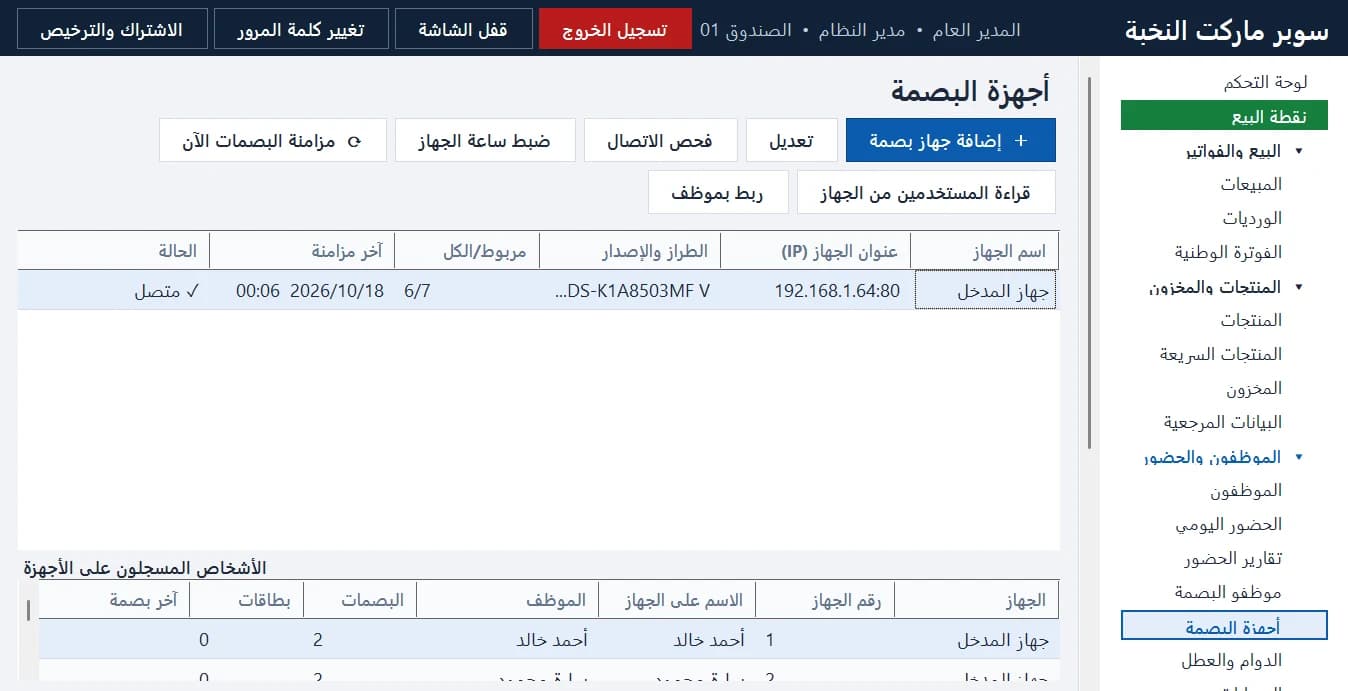This screenshot has height=691, width=1348.
Task: Click ربط بموظف button
Action: click(x=718, y=193)
